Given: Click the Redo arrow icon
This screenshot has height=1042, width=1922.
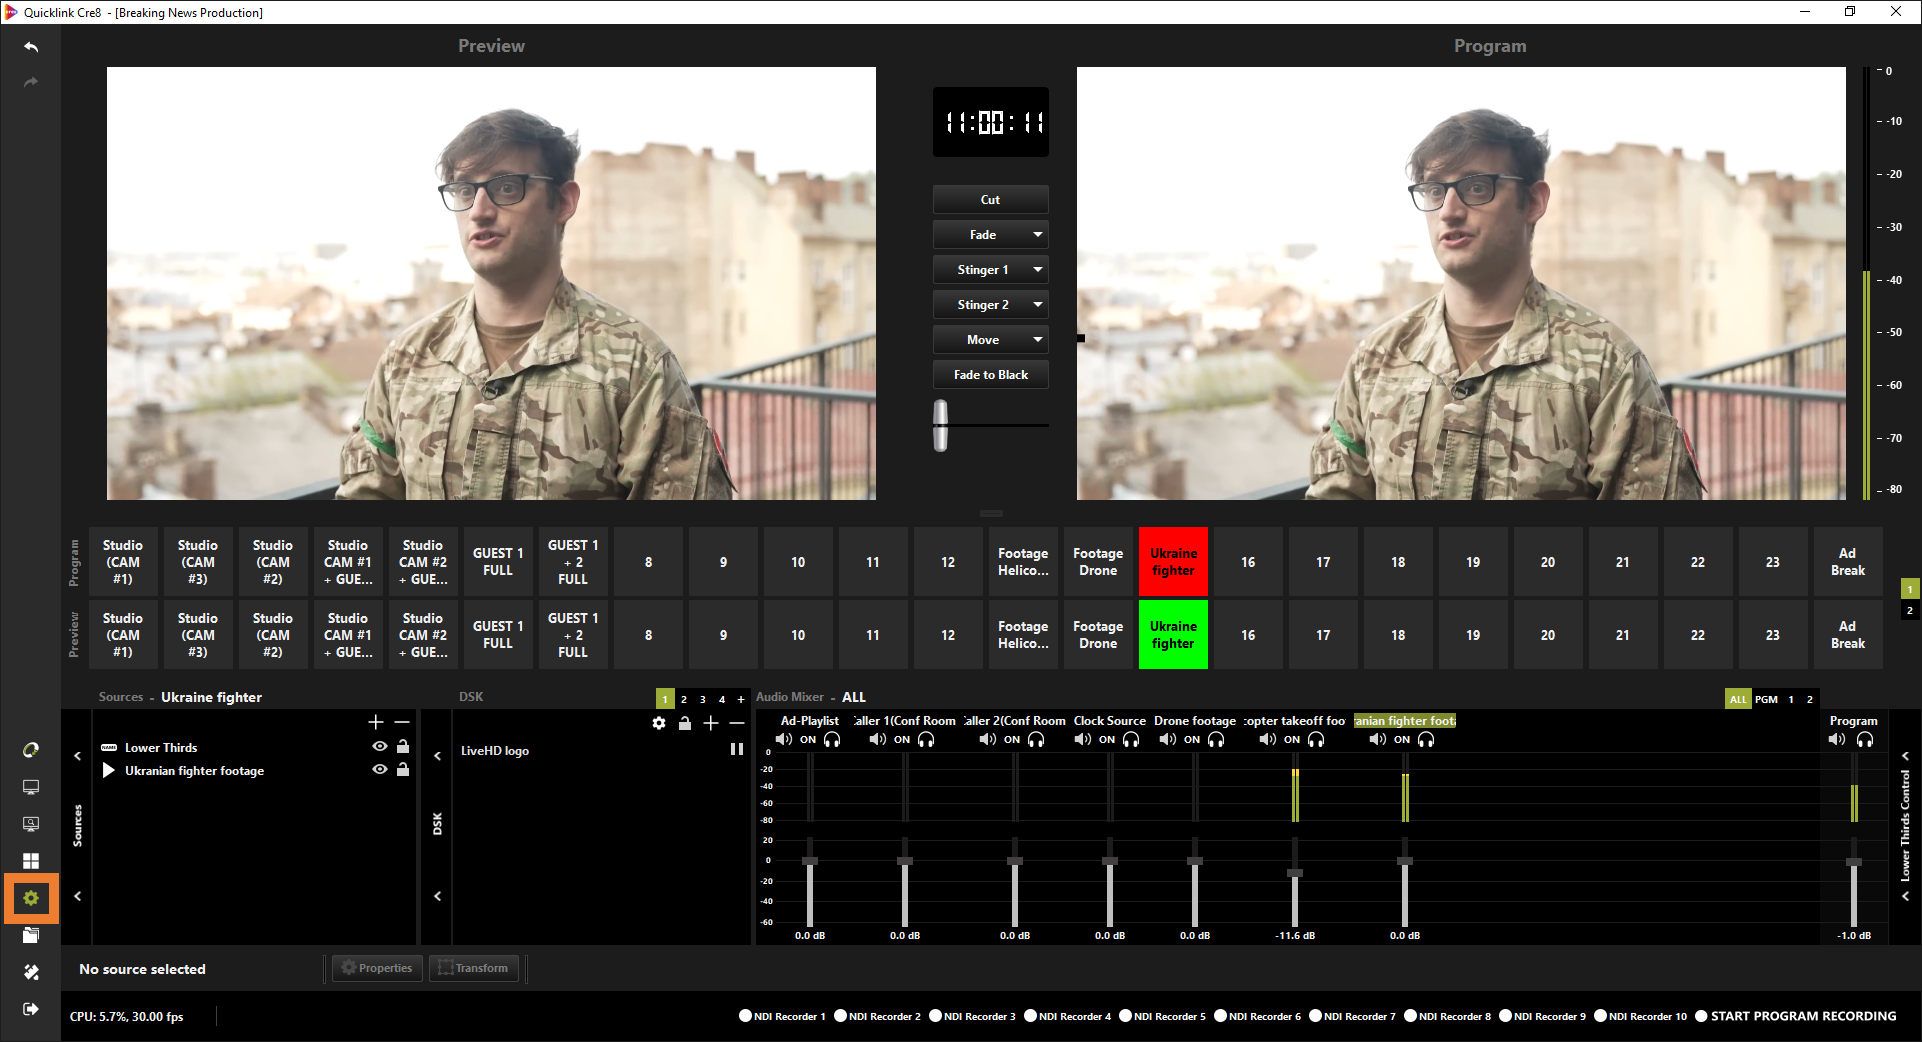Looking at the screenshot, I should [31, 82].
